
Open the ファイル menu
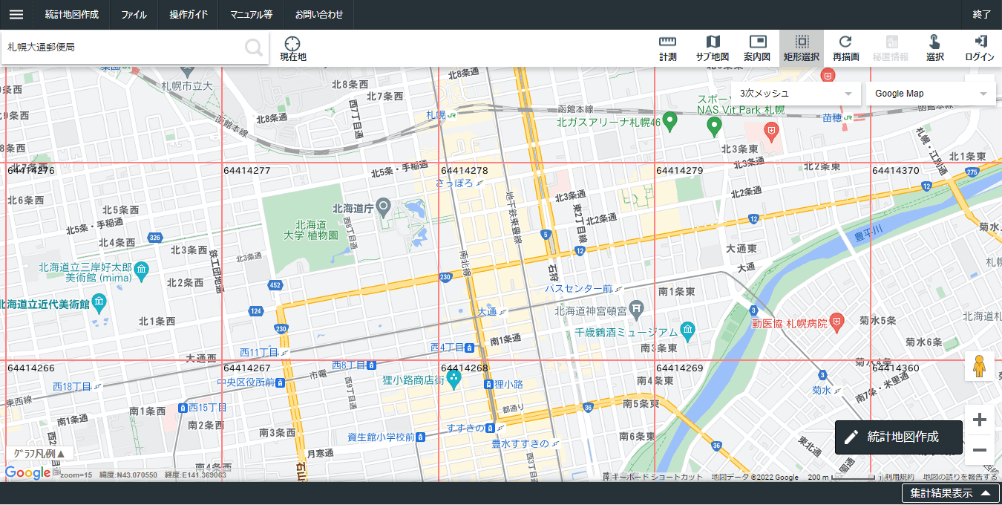tap(134, 14)
